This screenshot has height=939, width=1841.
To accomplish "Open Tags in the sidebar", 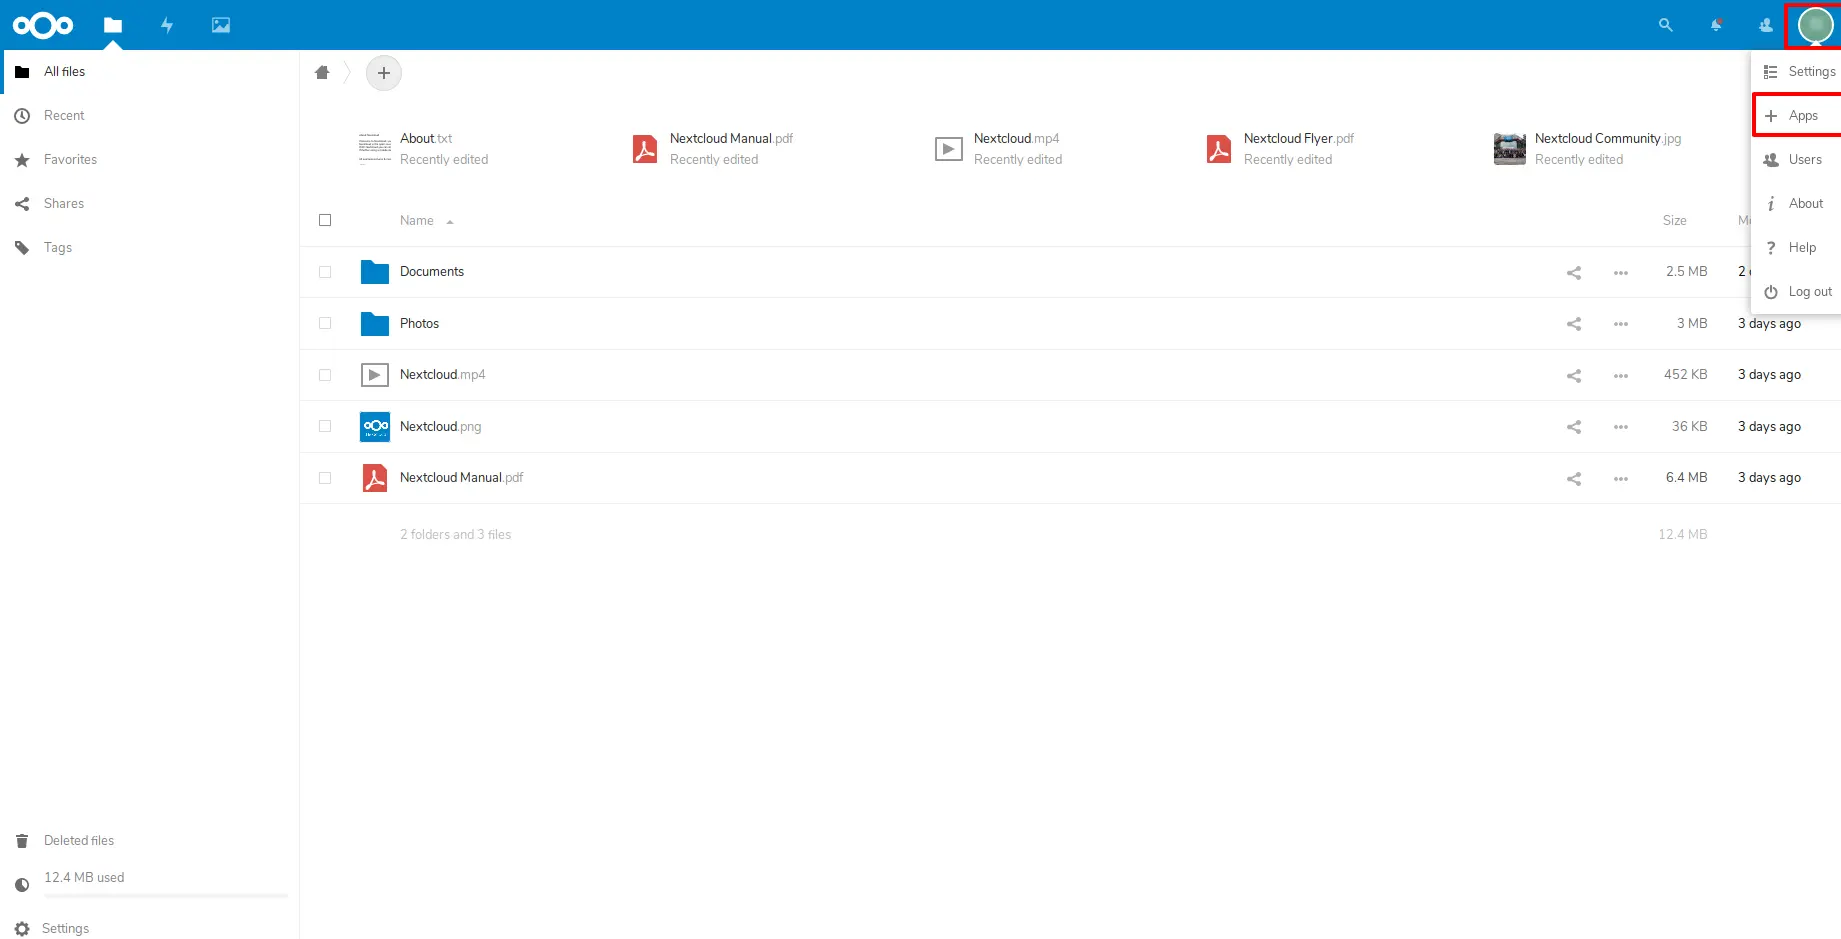I will pyautogui.click(x=150, y=248).
